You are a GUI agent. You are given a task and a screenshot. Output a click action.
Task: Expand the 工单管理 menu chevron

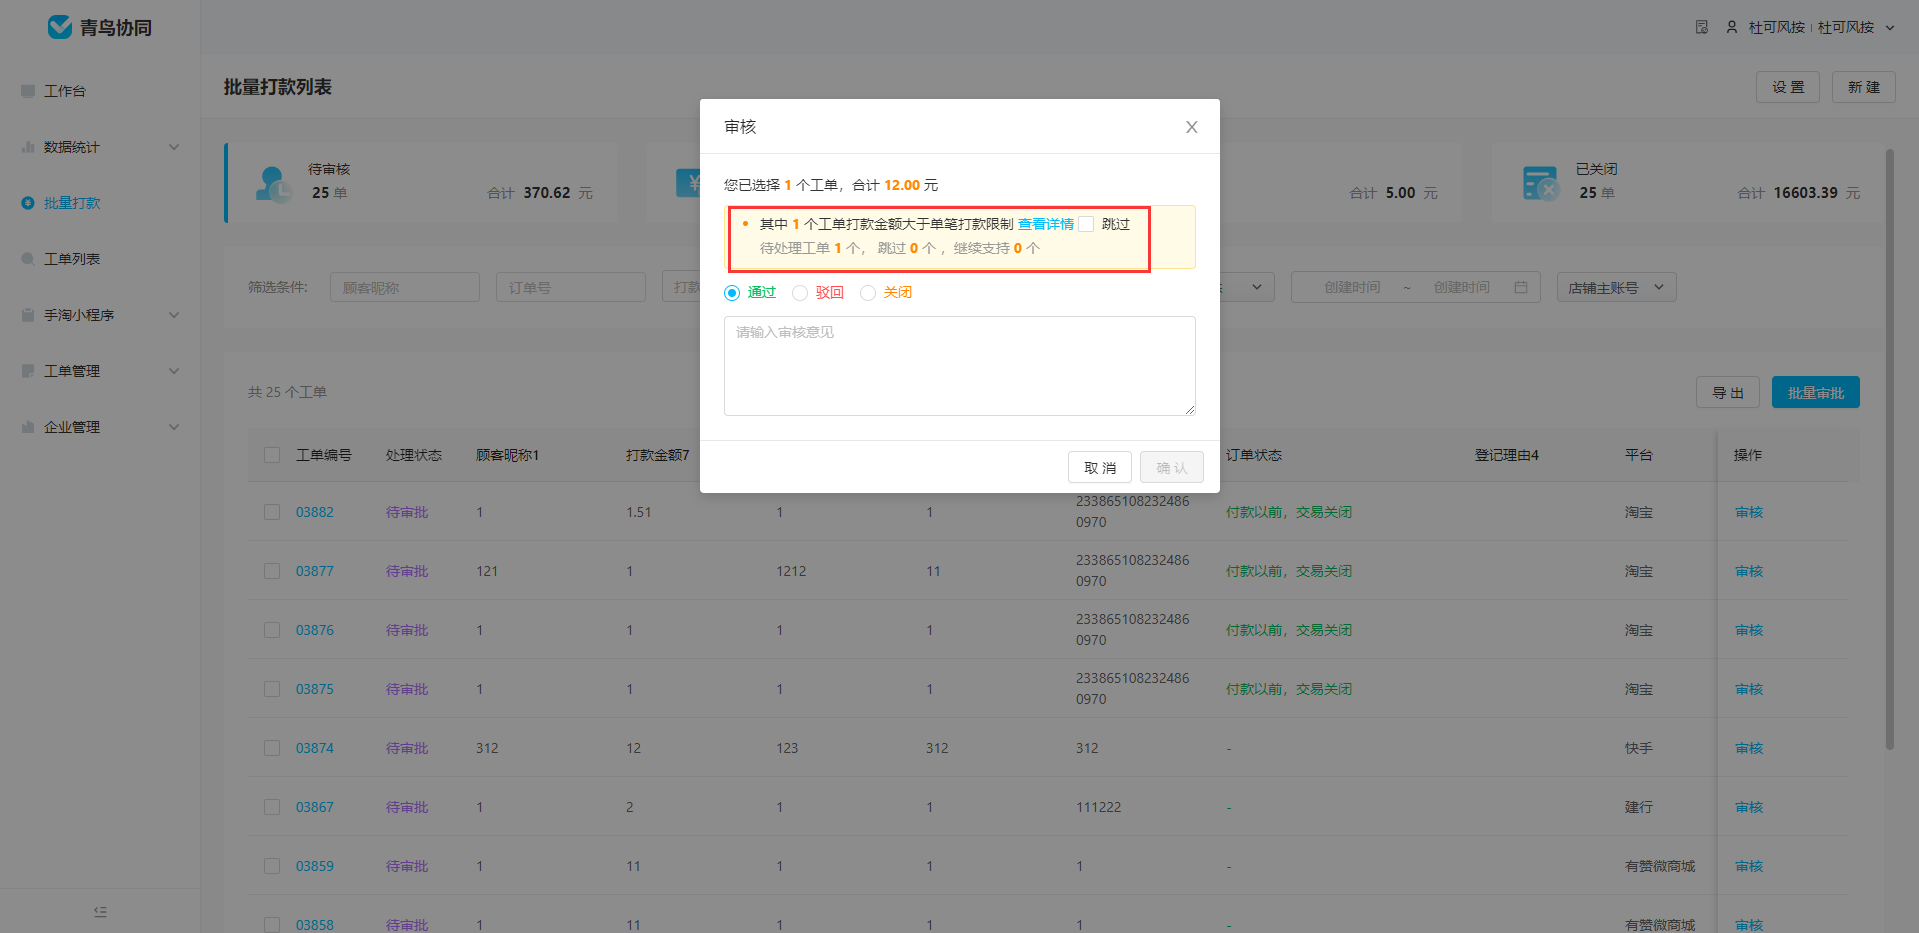click(174, 371)
